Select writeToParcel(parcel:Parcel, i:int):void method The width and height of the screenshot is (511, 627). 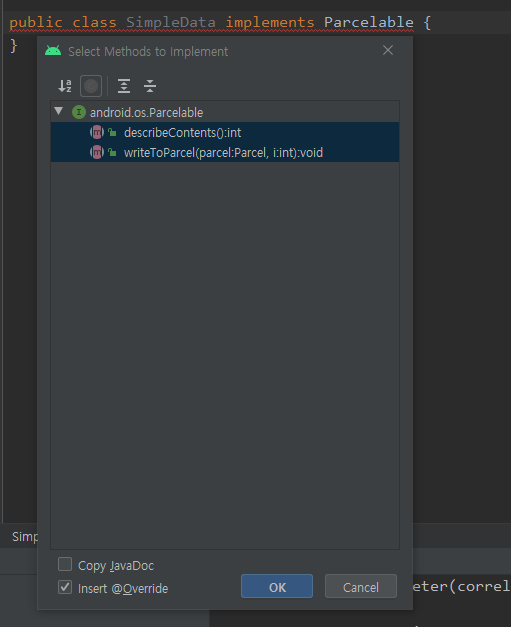tap(225, 152)
